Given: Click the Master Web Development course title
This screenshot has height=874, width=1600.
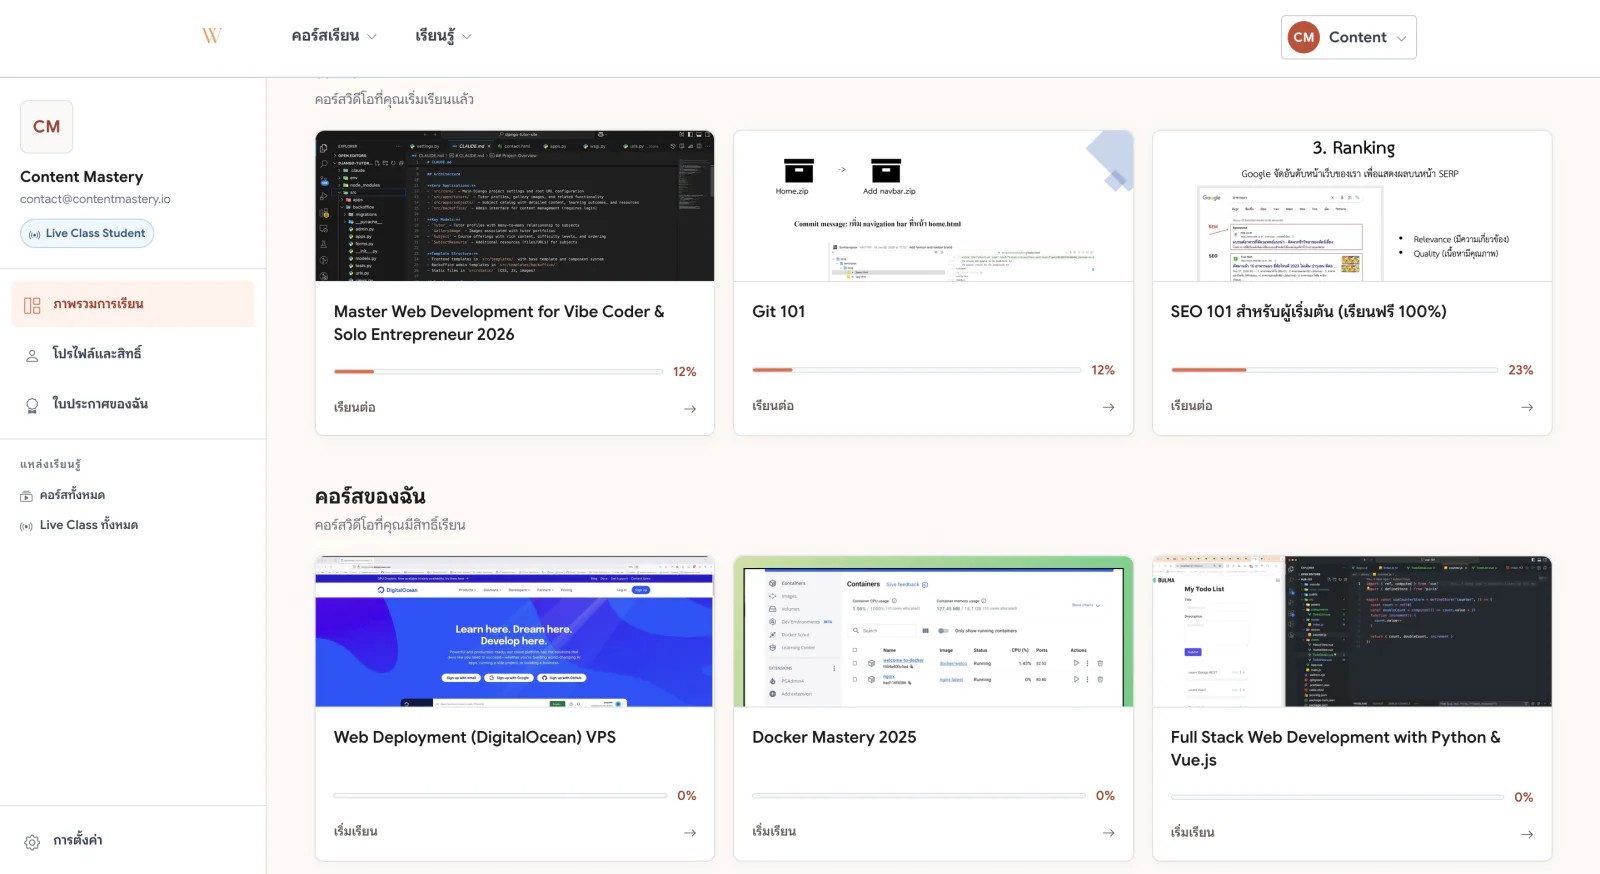Looking at the screenshot, I should (x=499, y=323).
